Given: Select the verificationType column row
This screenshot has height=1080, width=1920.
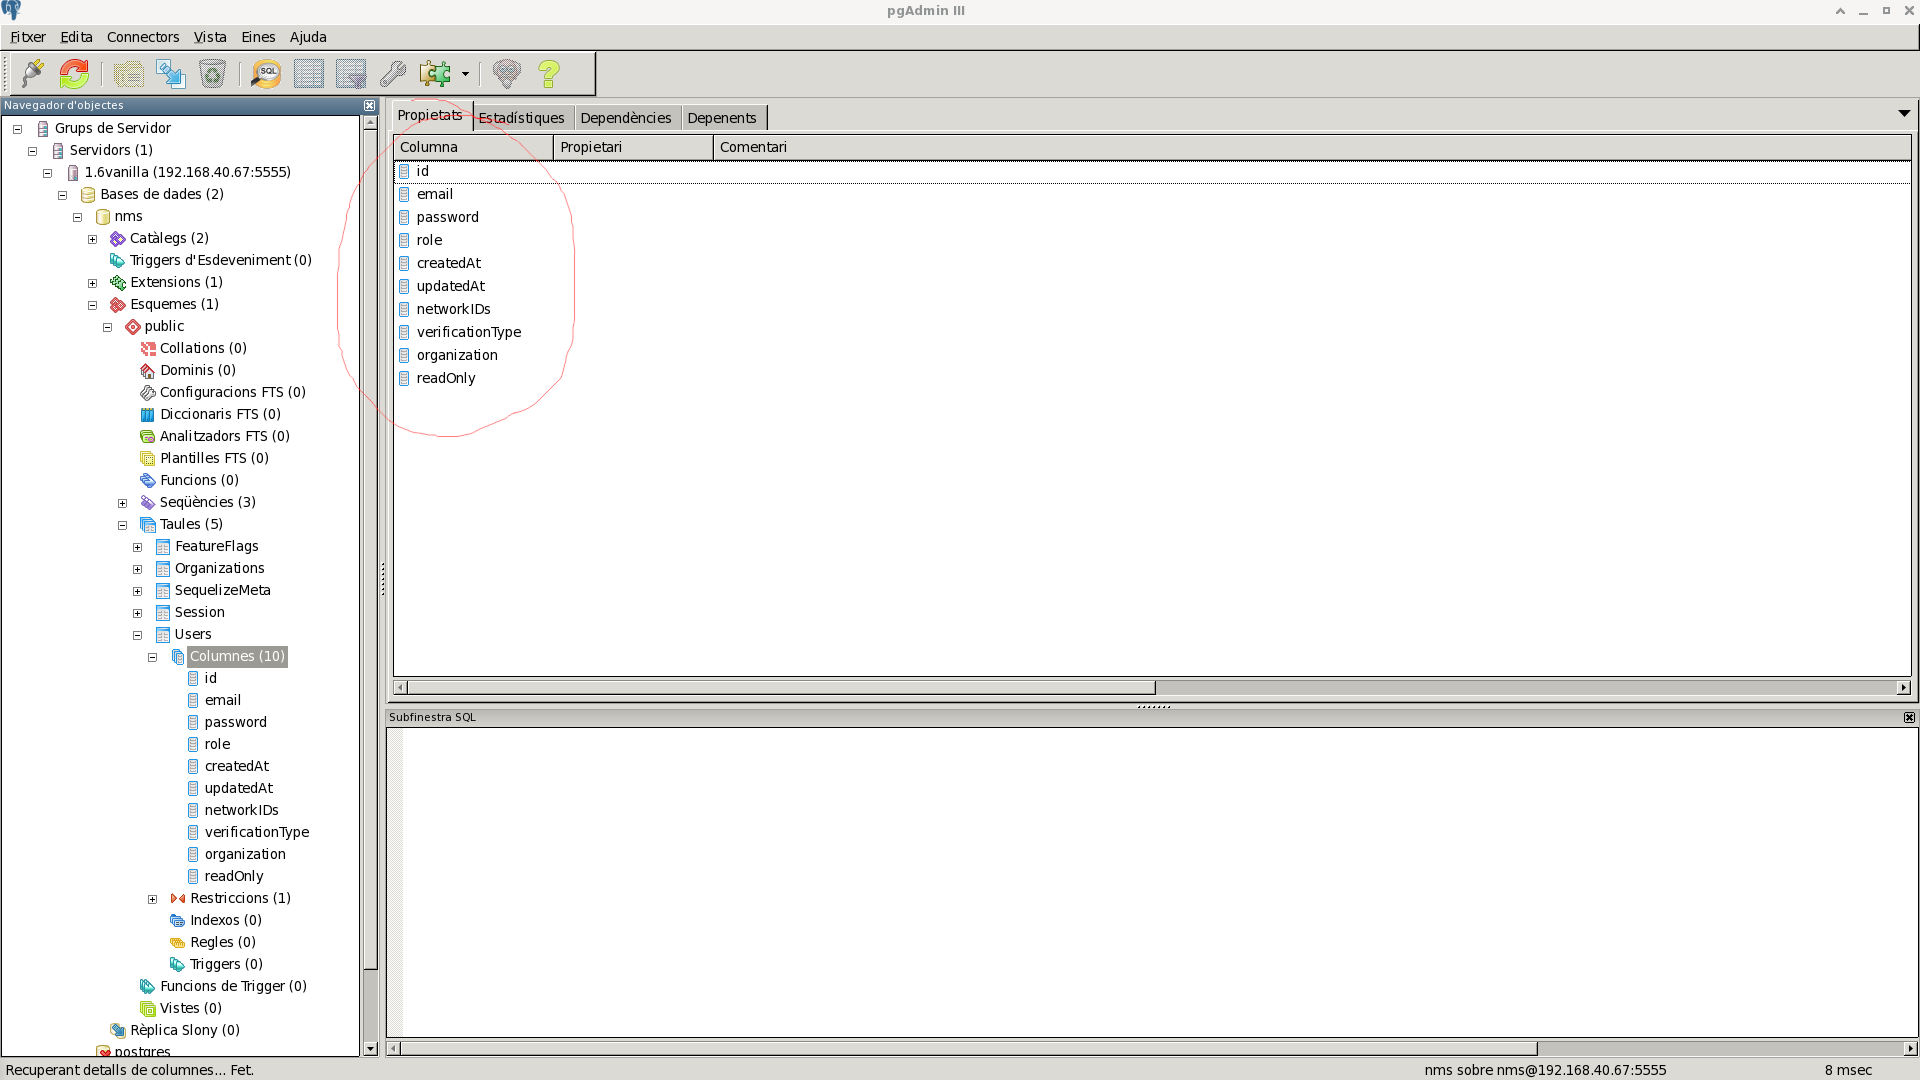Looking at the screenshot, I should 468,332.
